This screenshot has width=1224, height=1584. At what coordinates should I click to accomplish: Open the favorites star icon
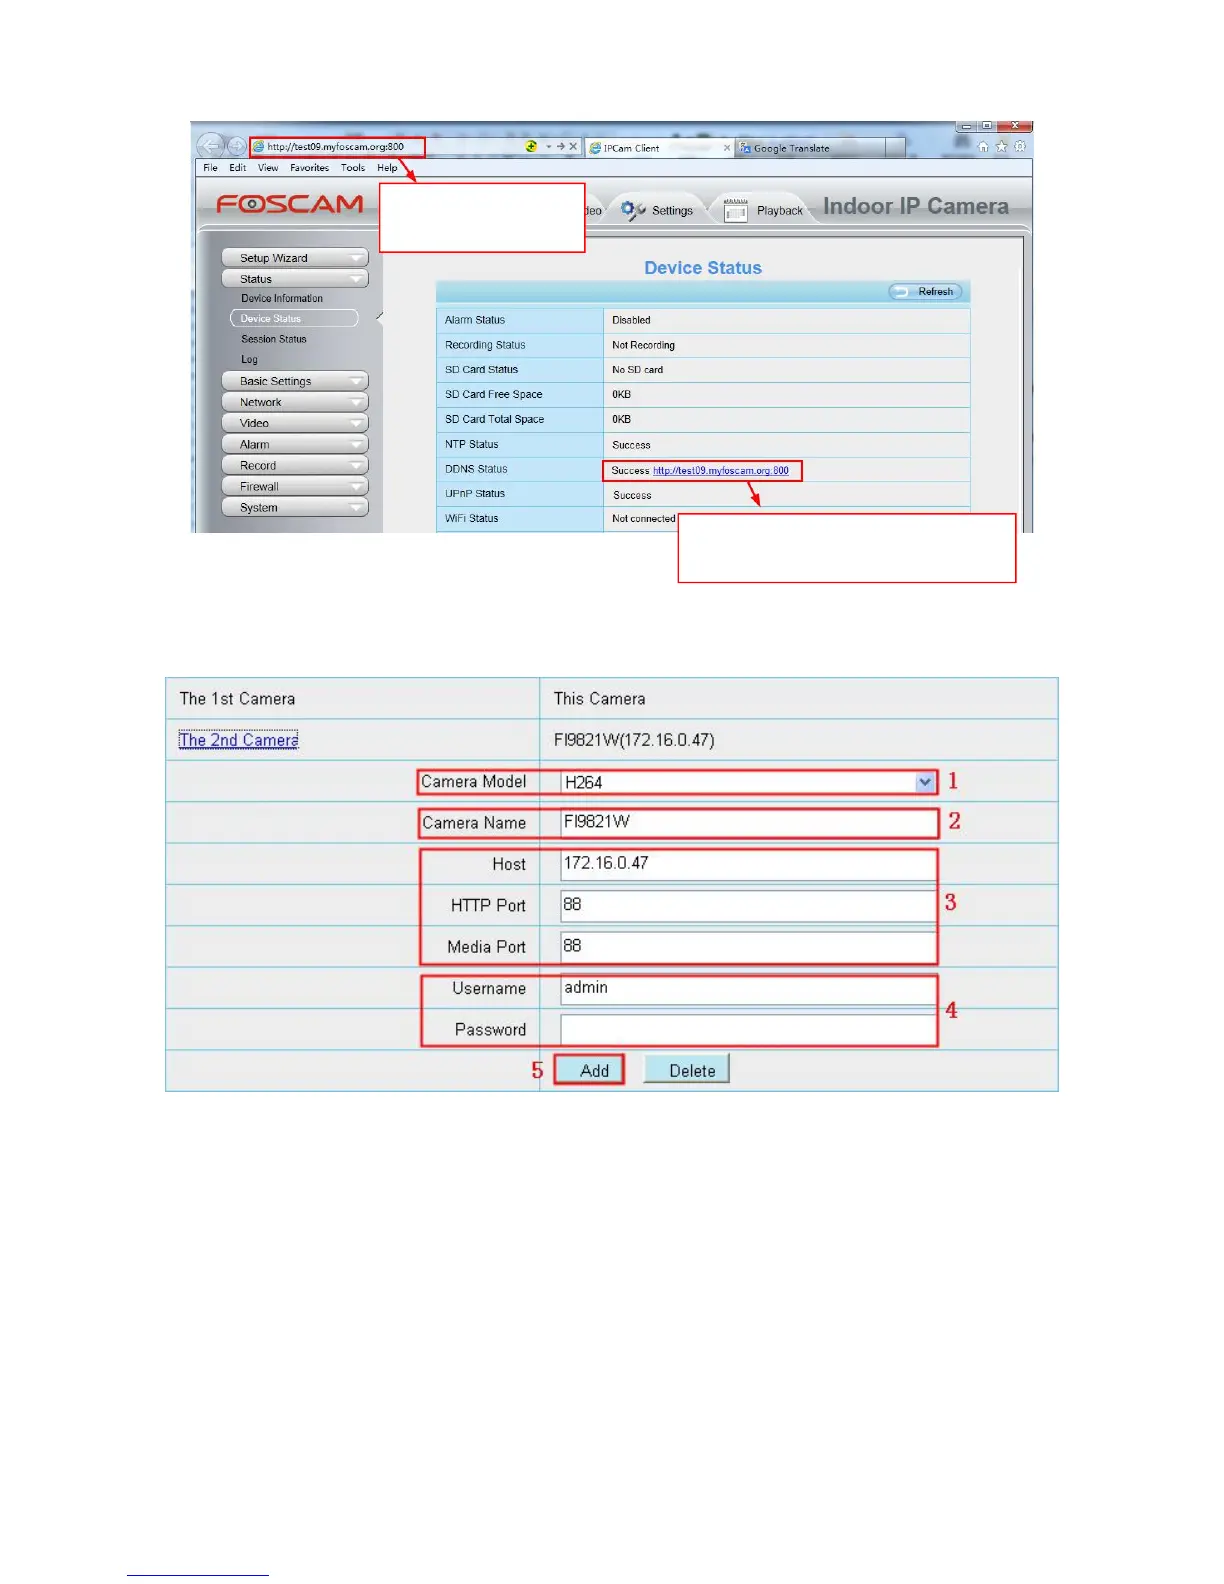1001,146
